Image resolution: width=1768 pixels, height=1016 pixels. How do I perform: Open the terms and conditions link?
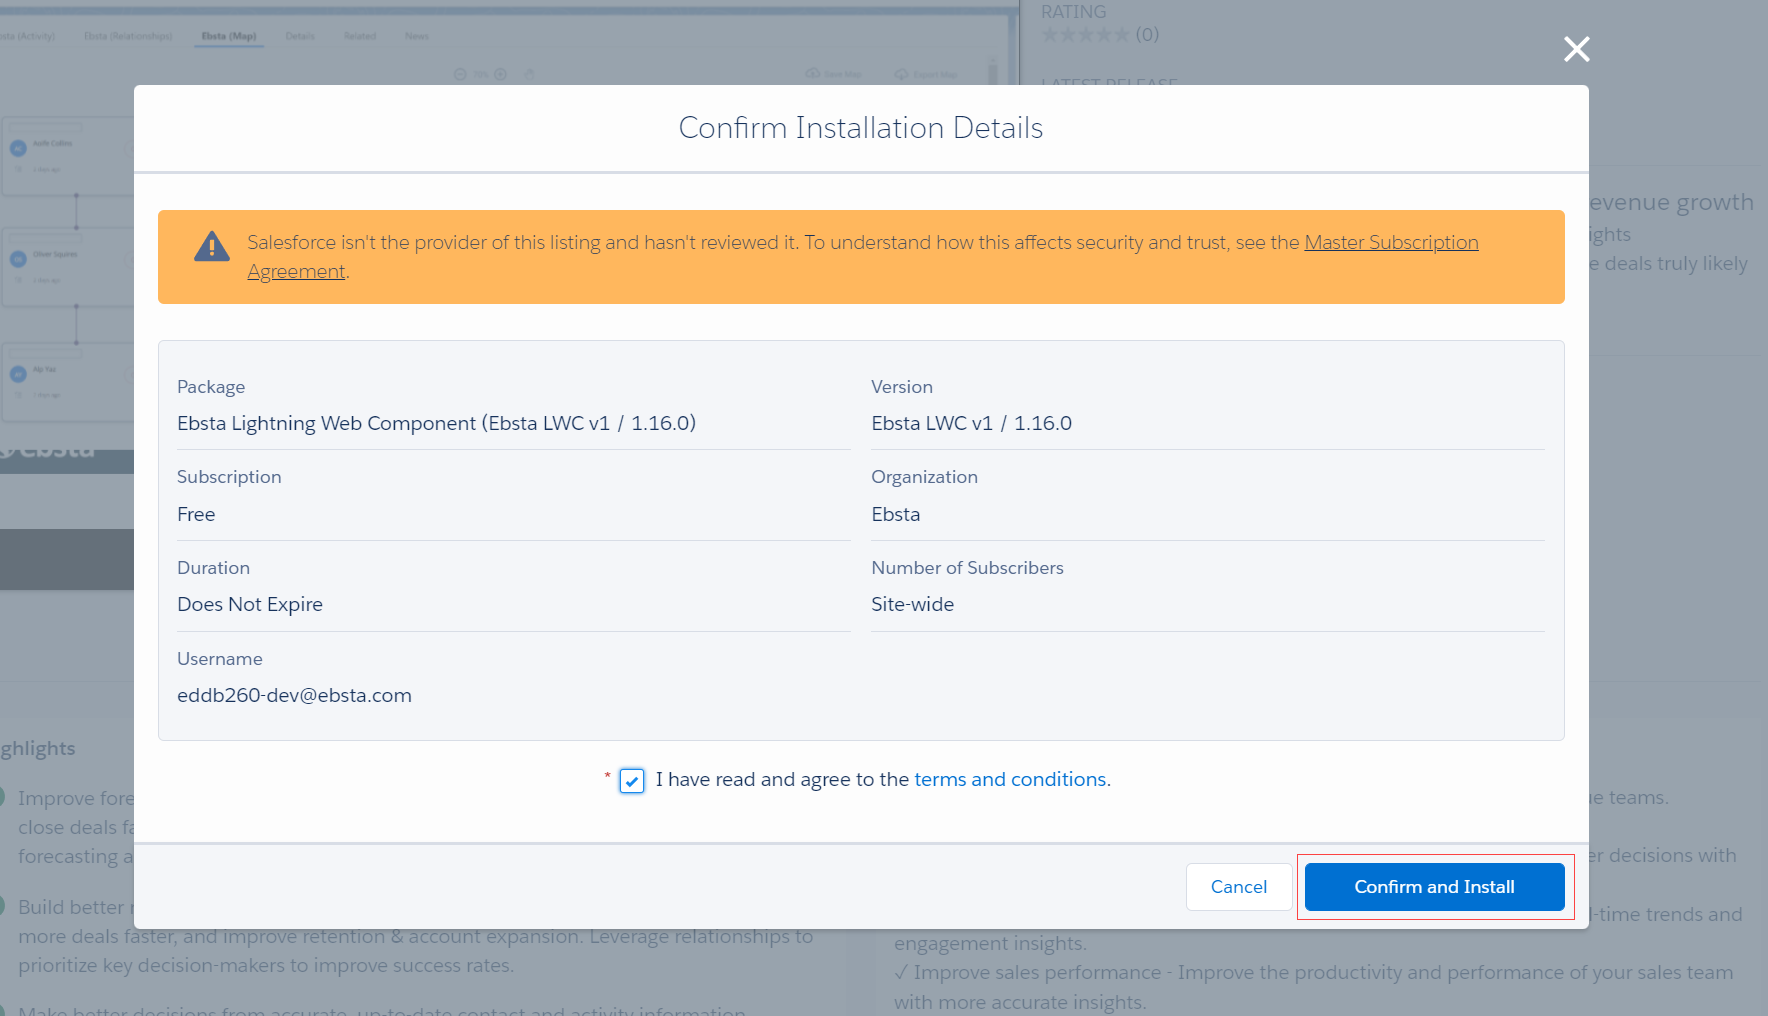point(1010,780)
